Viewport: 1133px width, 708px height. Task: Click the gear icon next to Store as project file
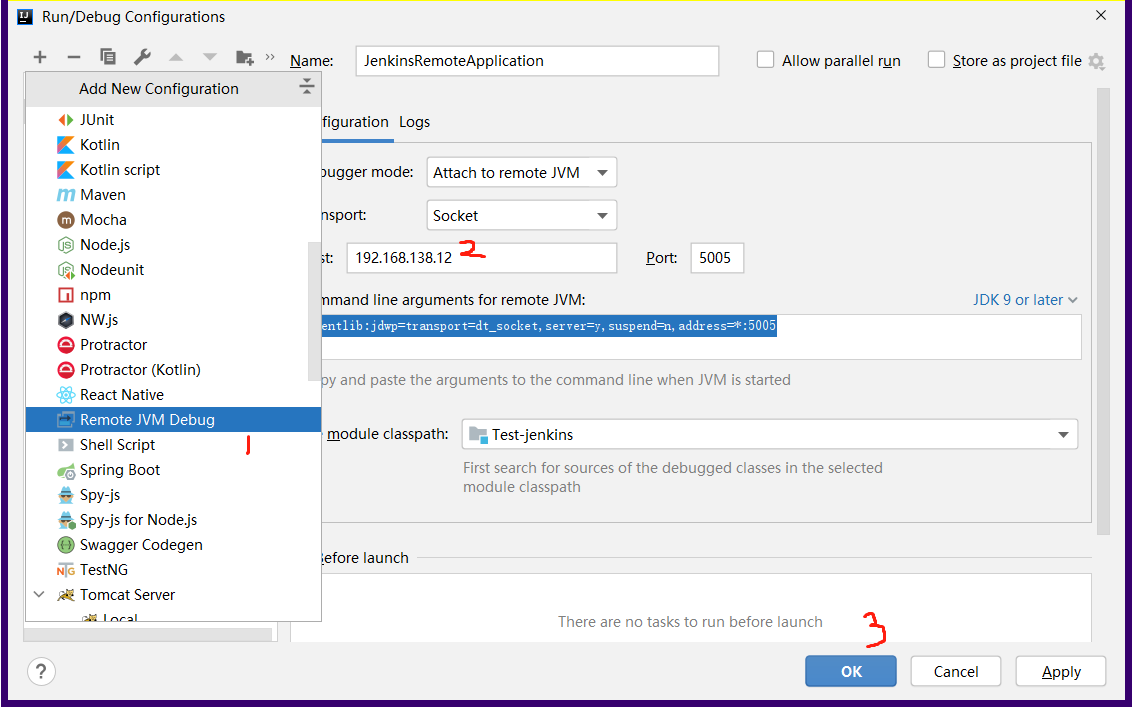(1096, 61)
